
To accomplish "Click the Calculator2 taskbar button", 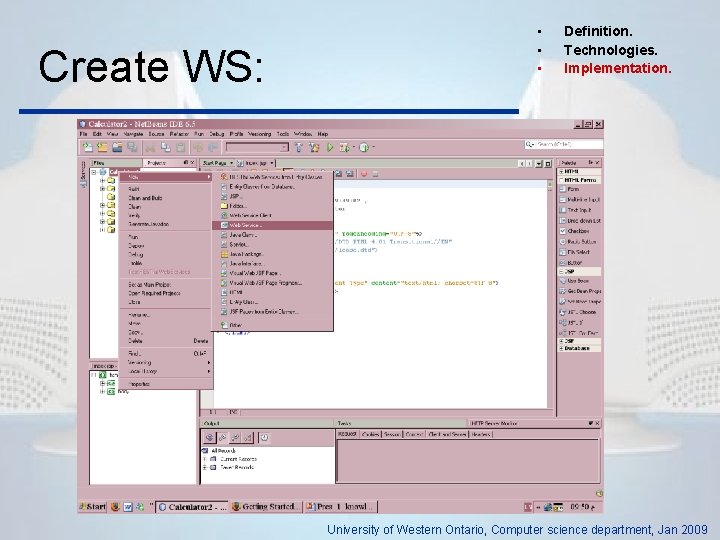I will click(192, 507).
